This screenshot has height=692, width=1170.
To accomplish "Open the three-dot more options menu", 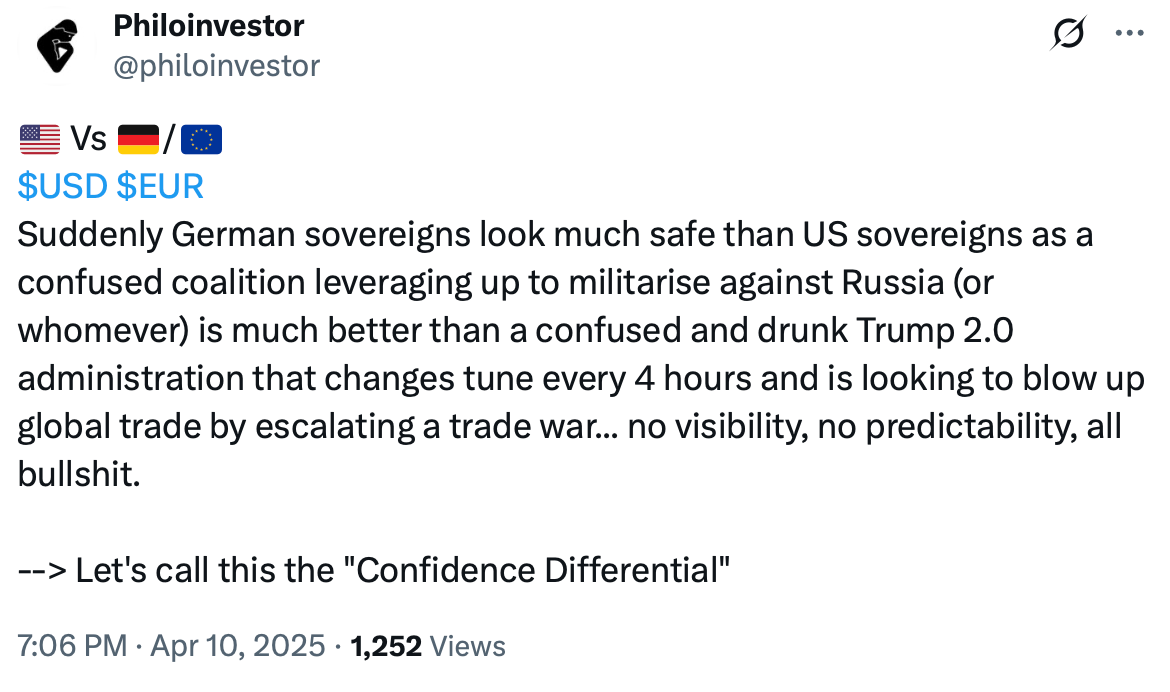I will pos(1129,33).
